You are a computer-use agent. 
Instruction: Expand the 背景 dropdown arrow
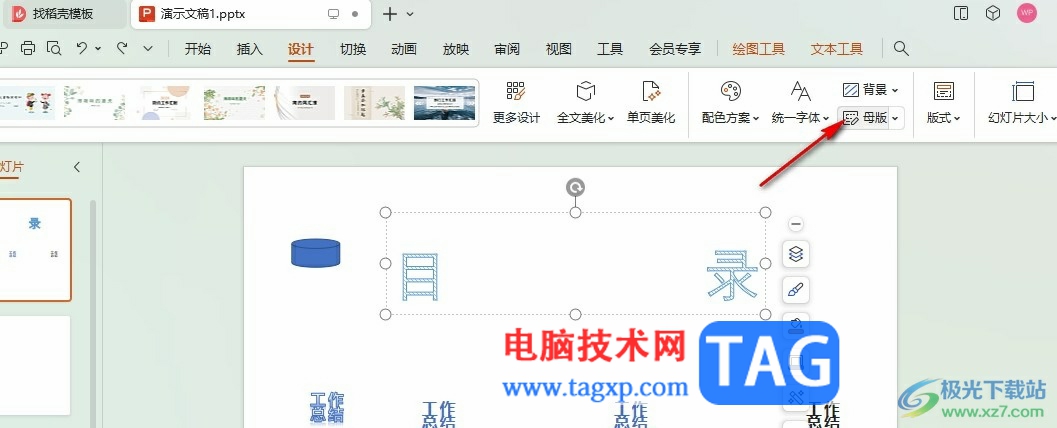pos(895,90)
